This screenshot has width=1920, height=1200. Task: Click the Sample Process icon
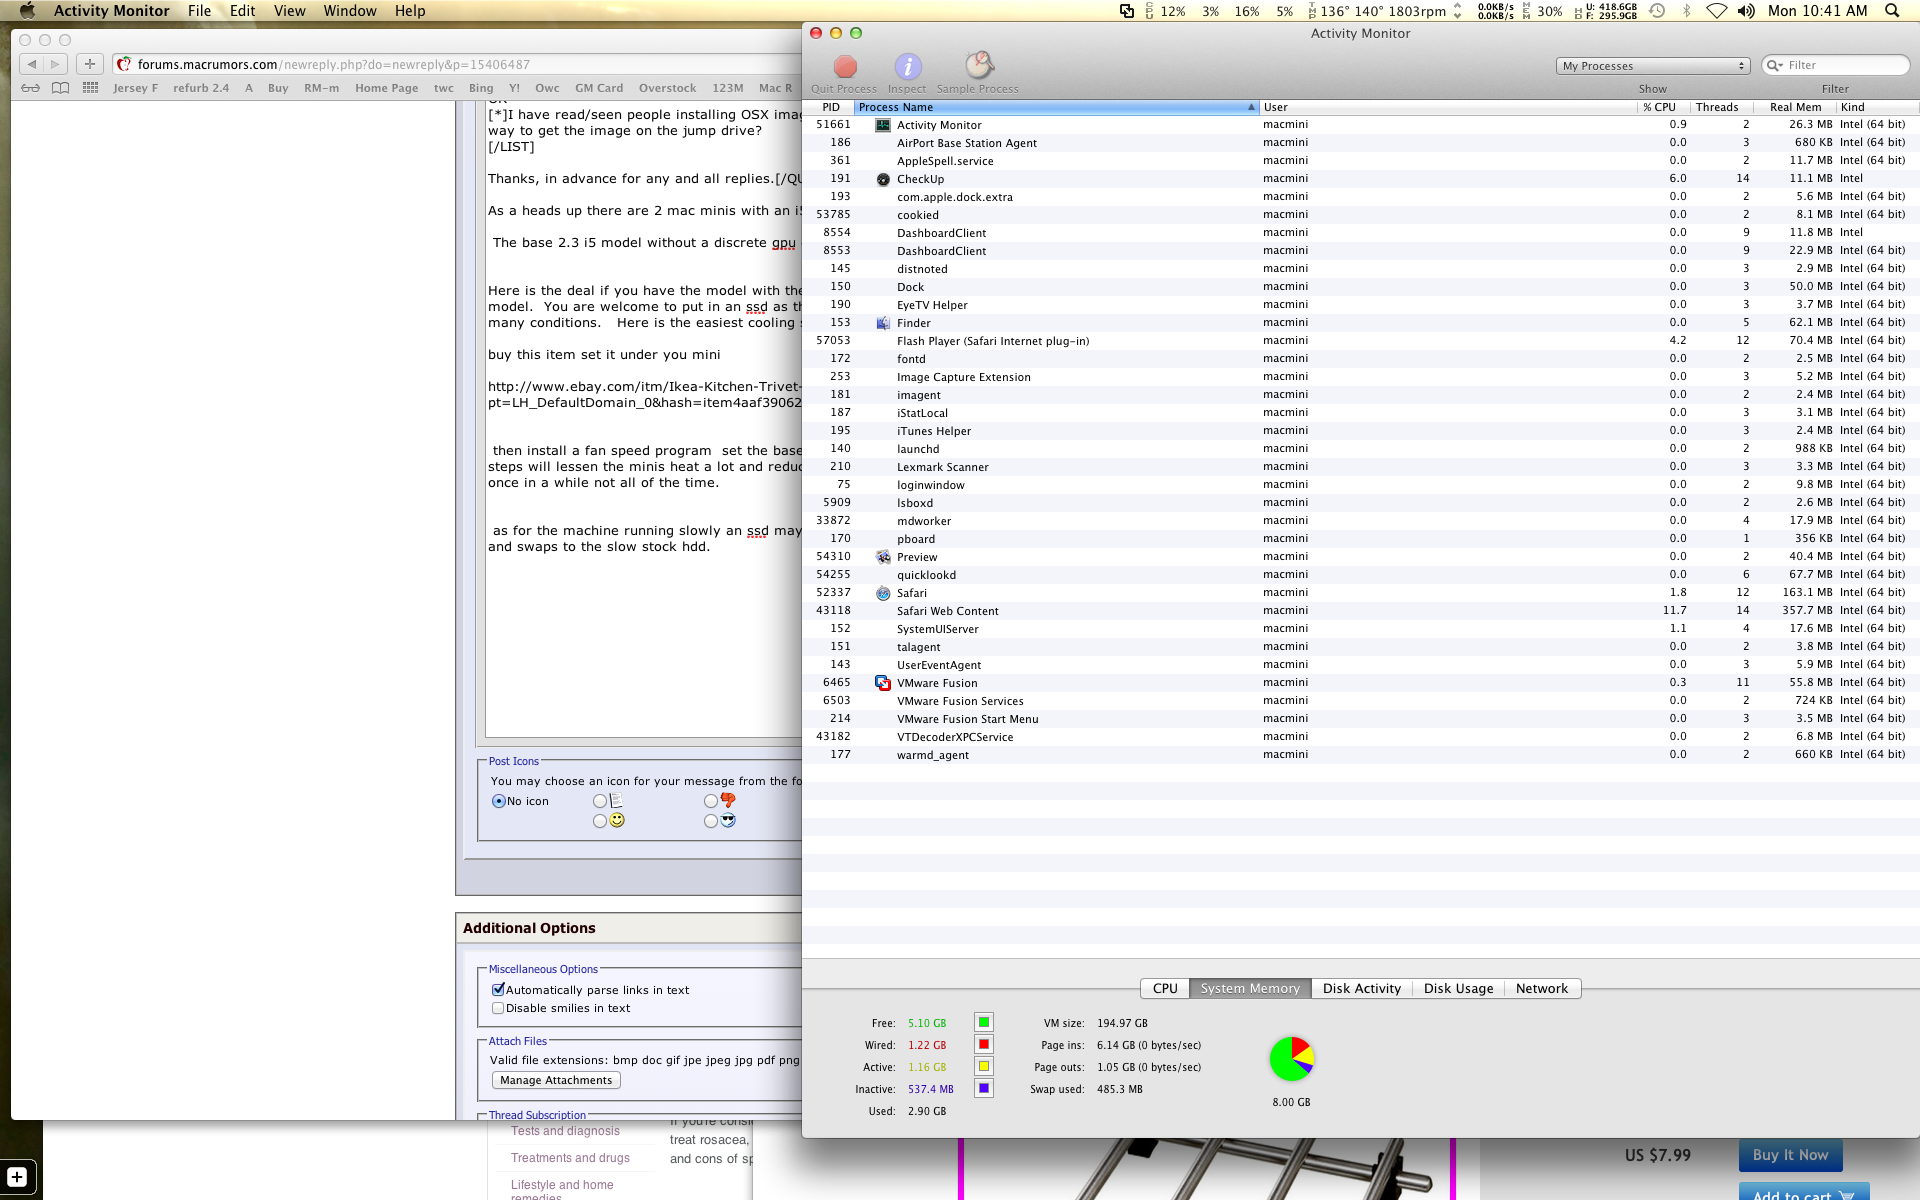click(x=978, y=65)
